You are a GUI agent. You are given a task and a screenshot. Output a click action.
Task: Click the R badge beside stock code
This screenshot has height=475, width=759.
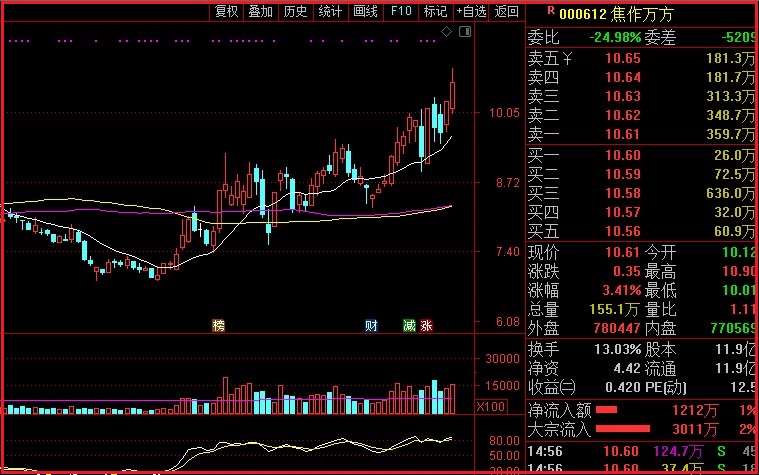coord(551,10)
